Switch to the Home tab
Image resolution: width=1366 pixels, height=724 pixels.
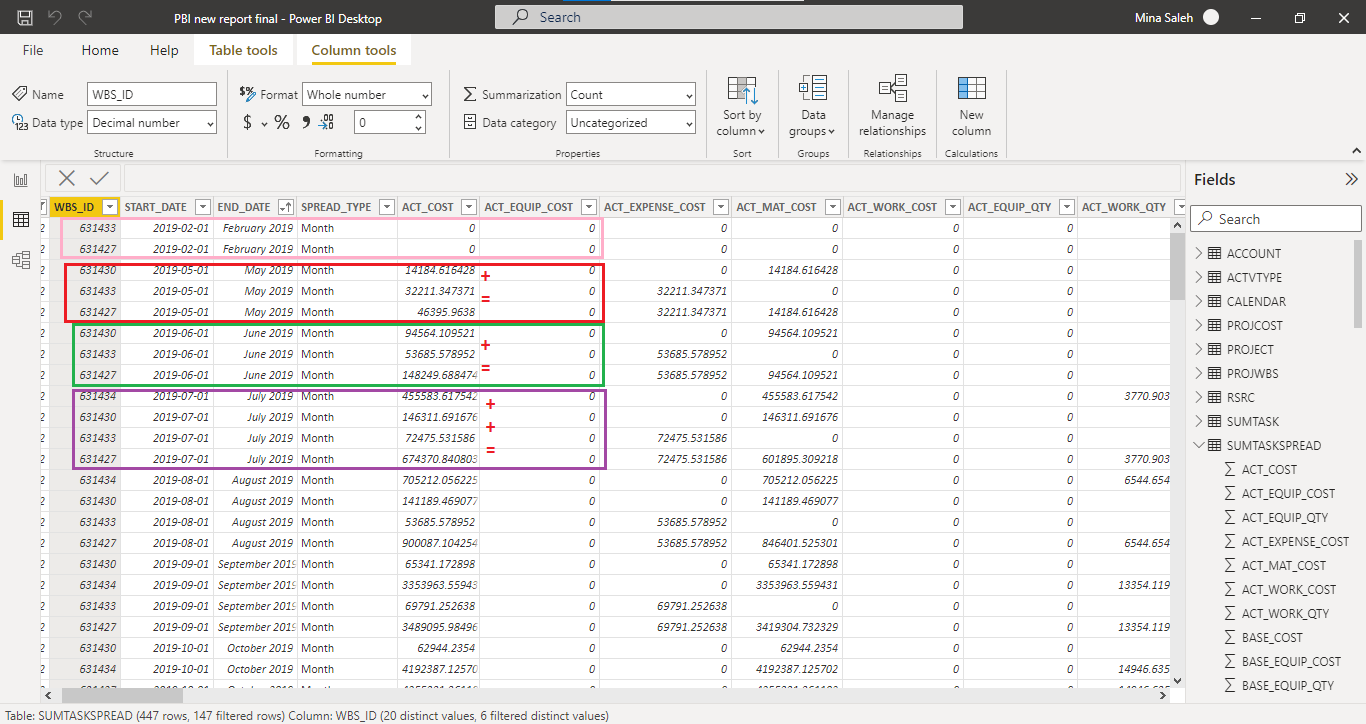(x=100, y=50)
